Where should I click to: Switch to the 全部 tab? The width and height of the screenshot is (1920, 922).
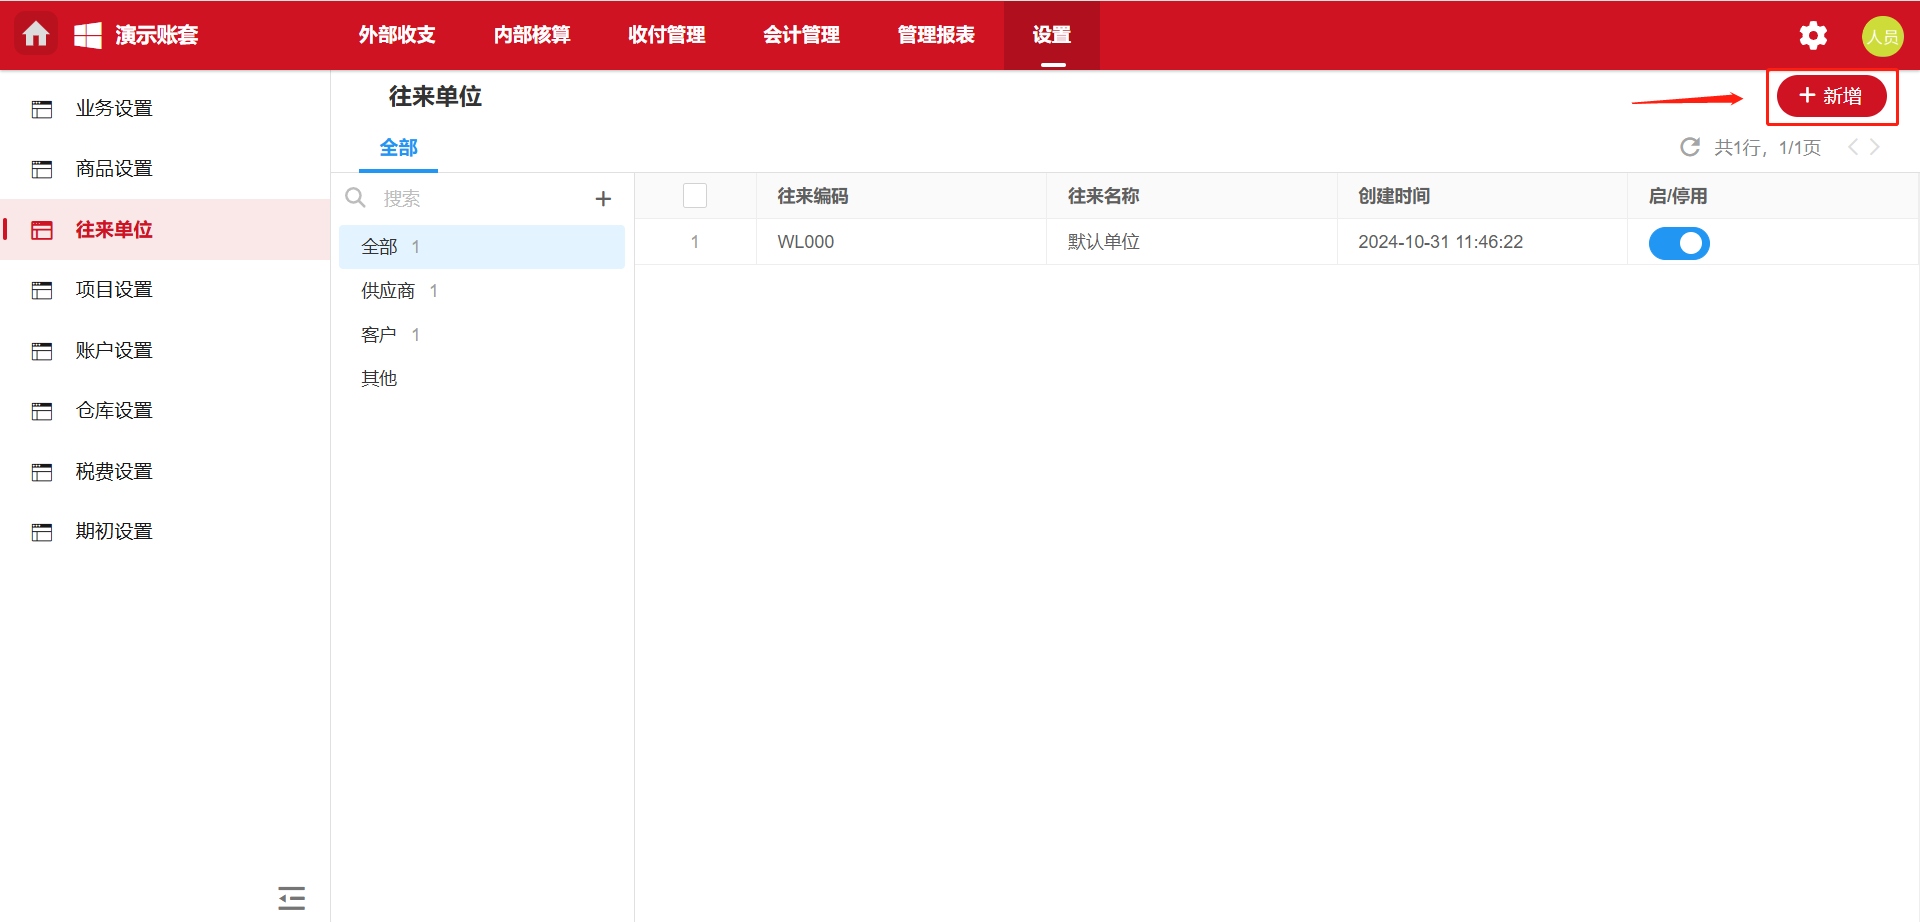[398, 148]
